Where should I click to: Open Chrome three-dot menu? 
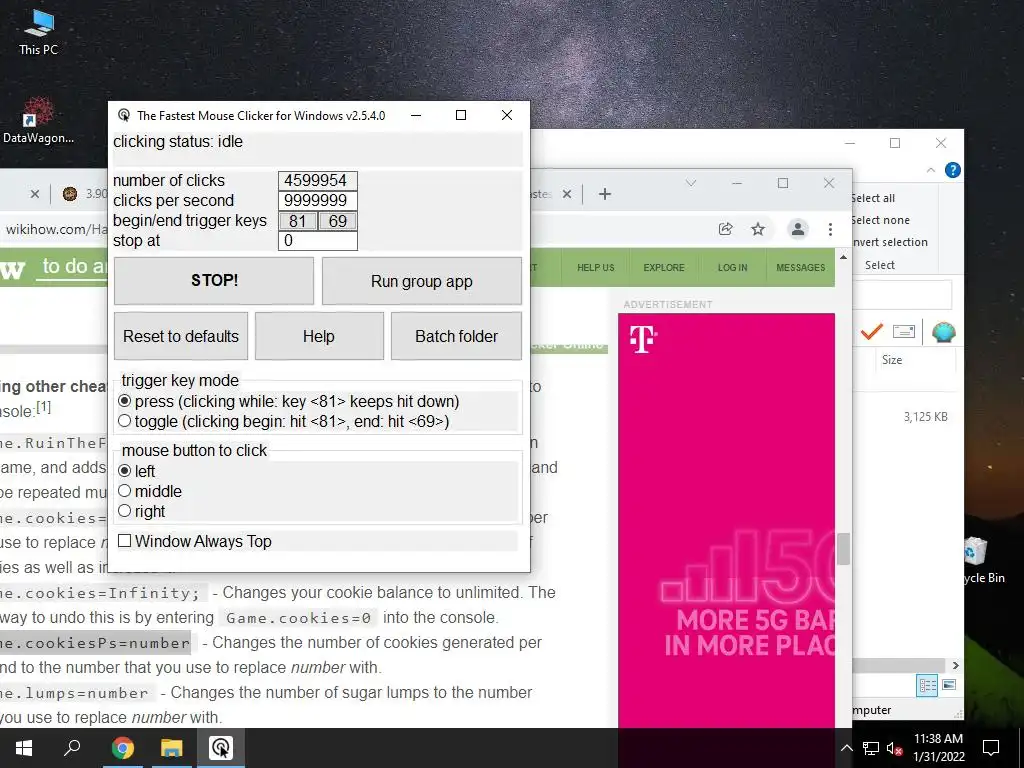[x=830, y=229]
